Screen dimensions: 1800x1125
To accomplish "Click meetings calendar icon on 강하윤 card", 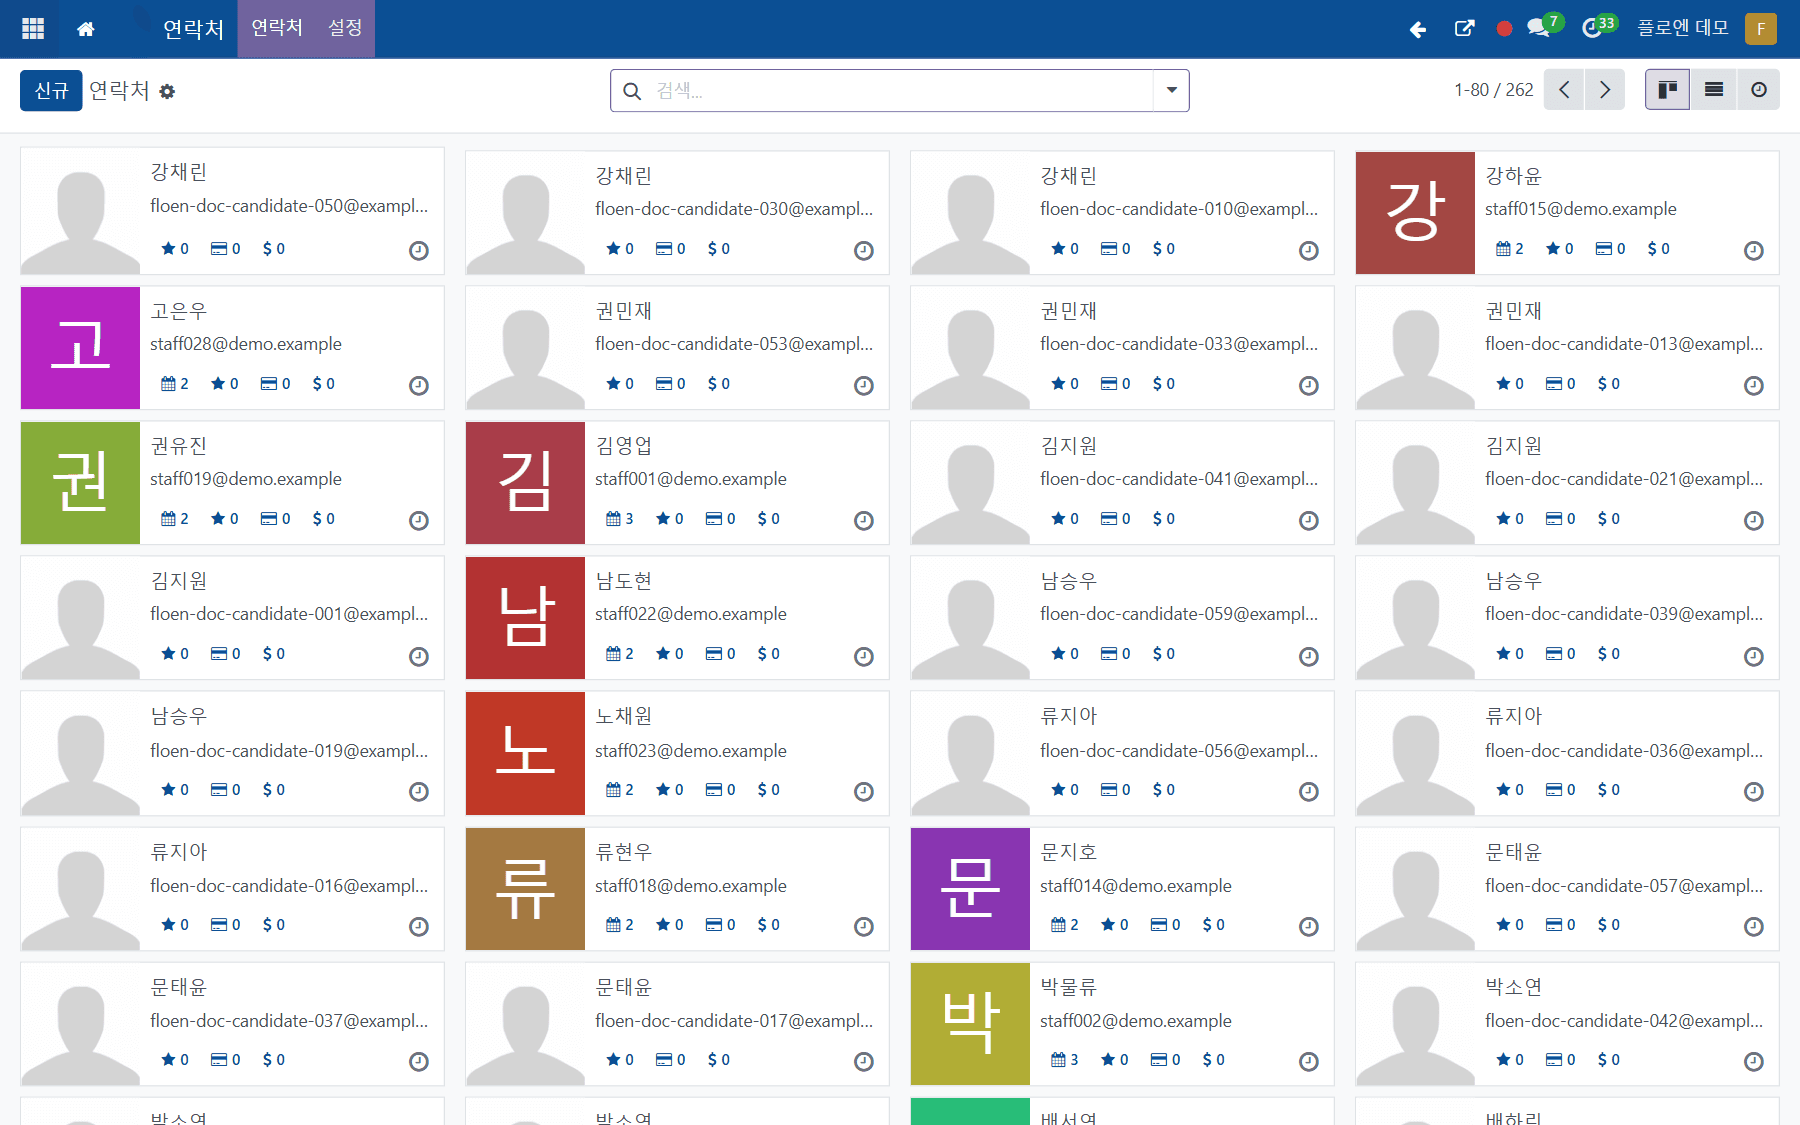I will [1502, 248].
